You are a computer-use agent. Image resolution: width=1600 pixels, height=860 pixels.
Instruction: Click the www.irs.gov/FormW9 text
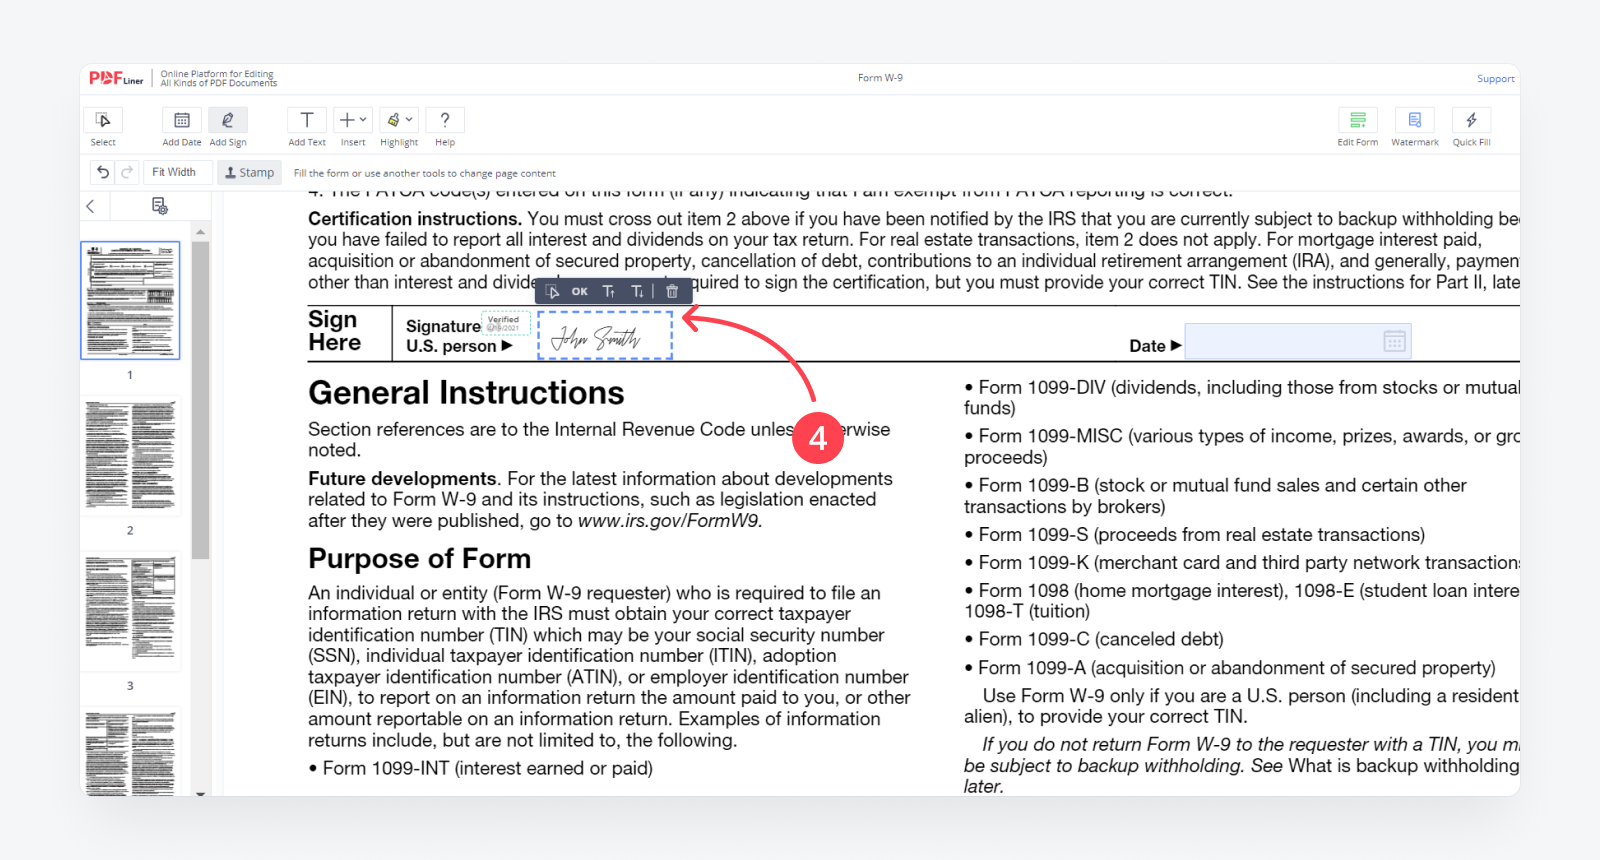tap(670, 521)
